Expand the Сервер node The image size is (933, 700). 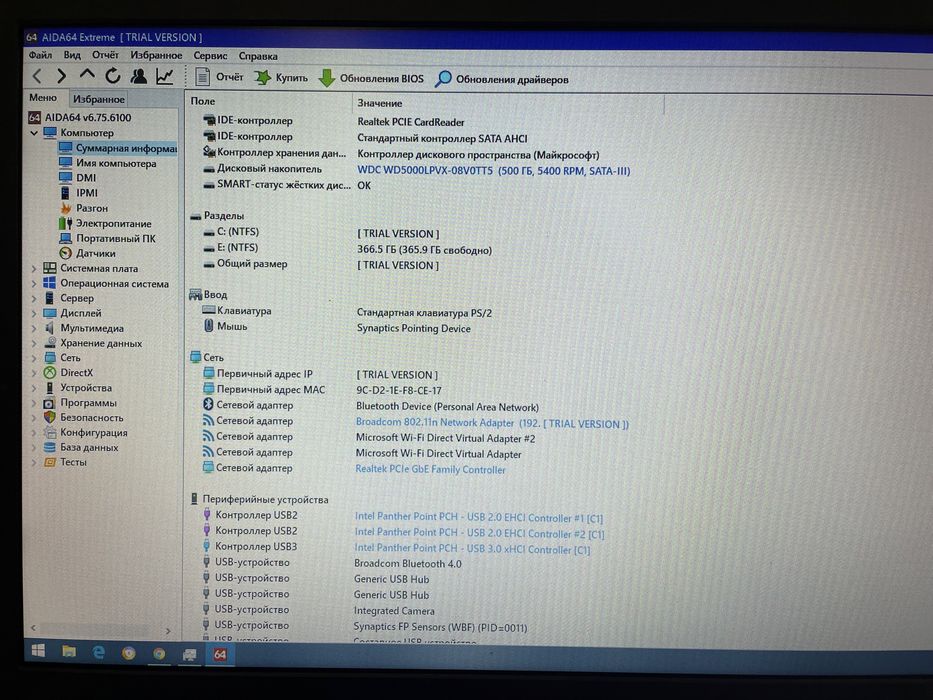point(34,298)
